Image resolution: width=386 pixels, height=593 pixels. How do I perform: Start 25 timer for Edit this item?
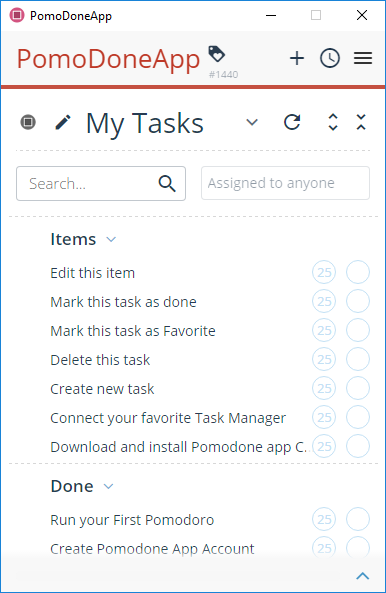(x=324, y=272)
